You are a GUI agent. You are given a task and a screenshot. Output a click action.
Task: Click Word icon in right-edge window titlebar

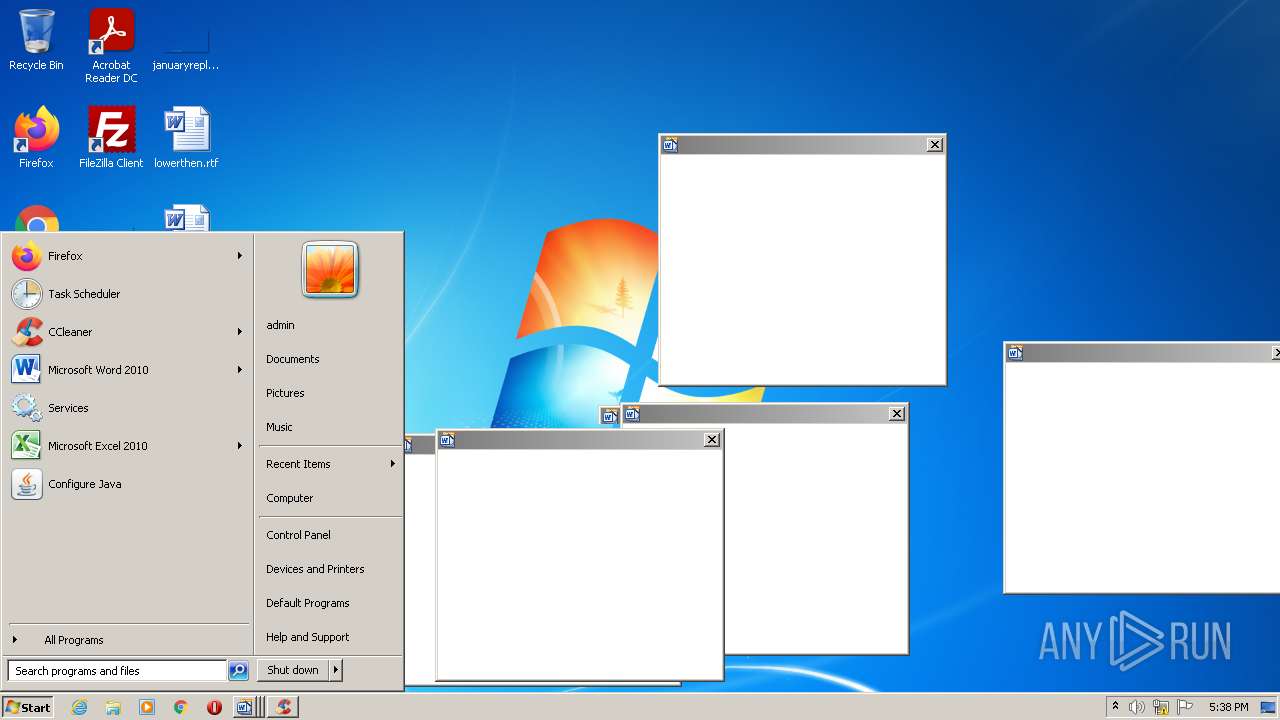click(x=1015, y=353)
